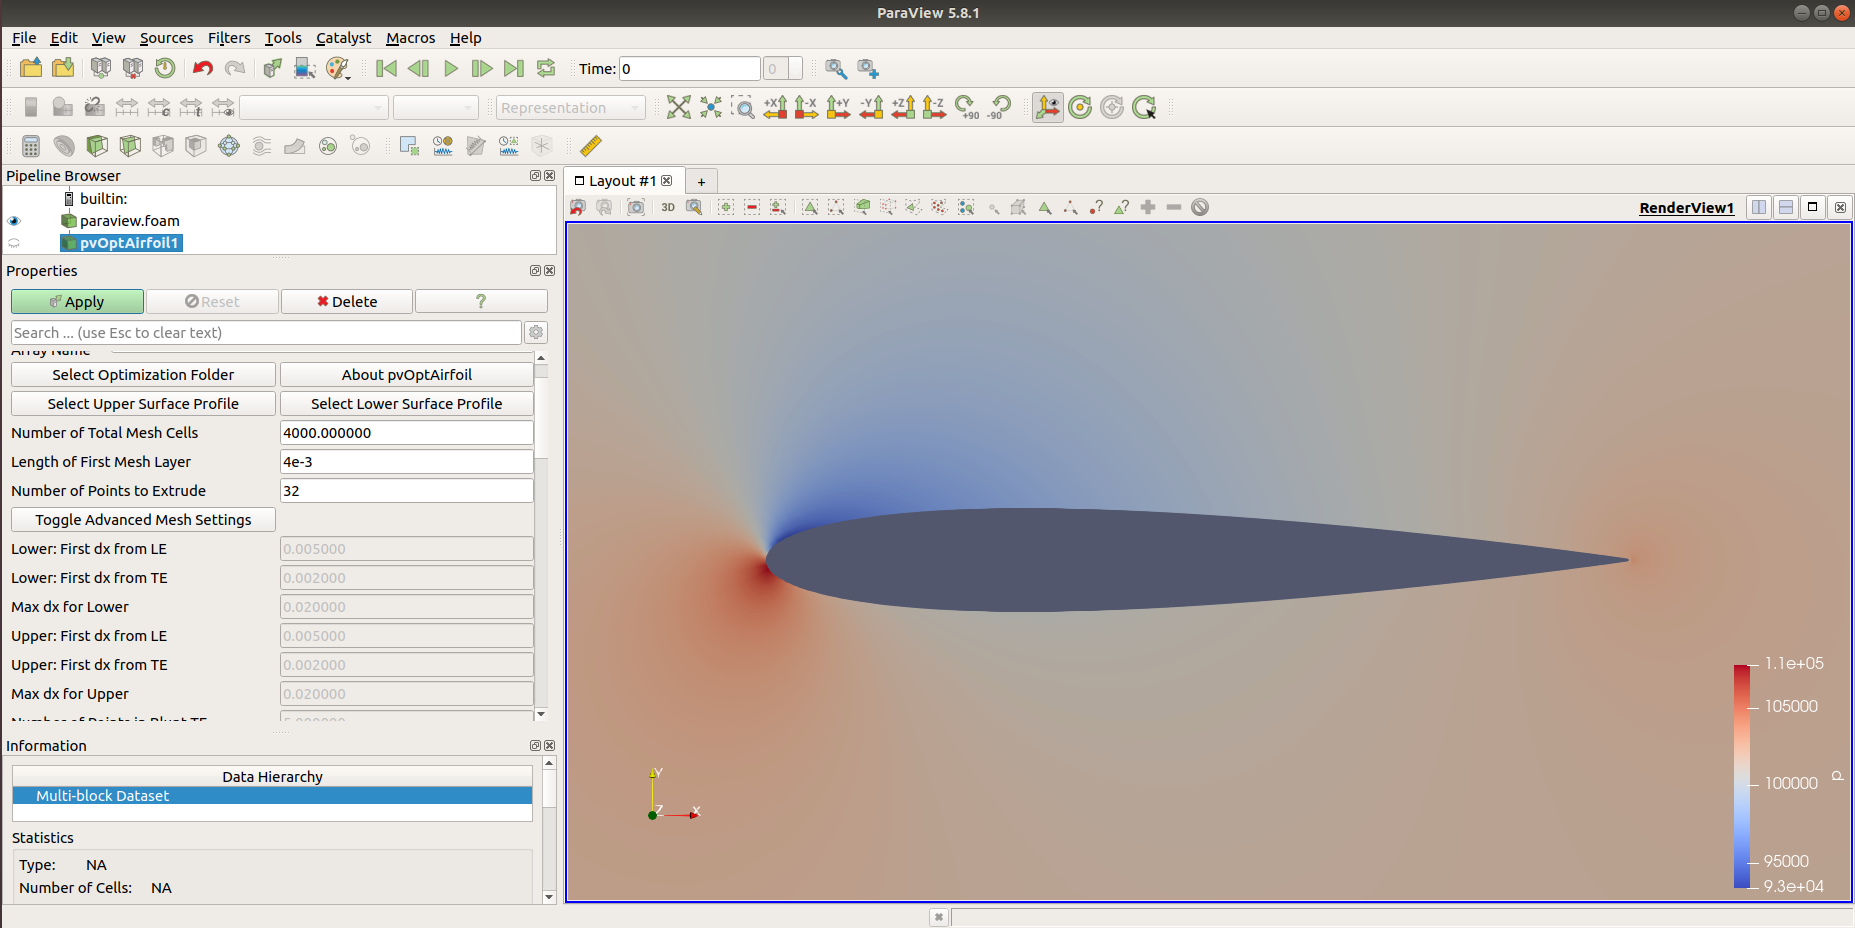Click the Delete button in Properties
The image size is (1855, 928).
pyautogui.click(x=347, y=302)
